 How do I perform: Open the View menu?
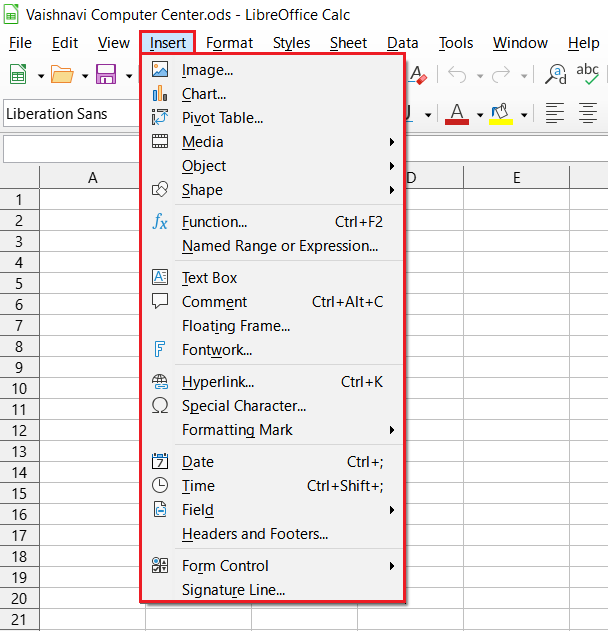tap(114, 43)
